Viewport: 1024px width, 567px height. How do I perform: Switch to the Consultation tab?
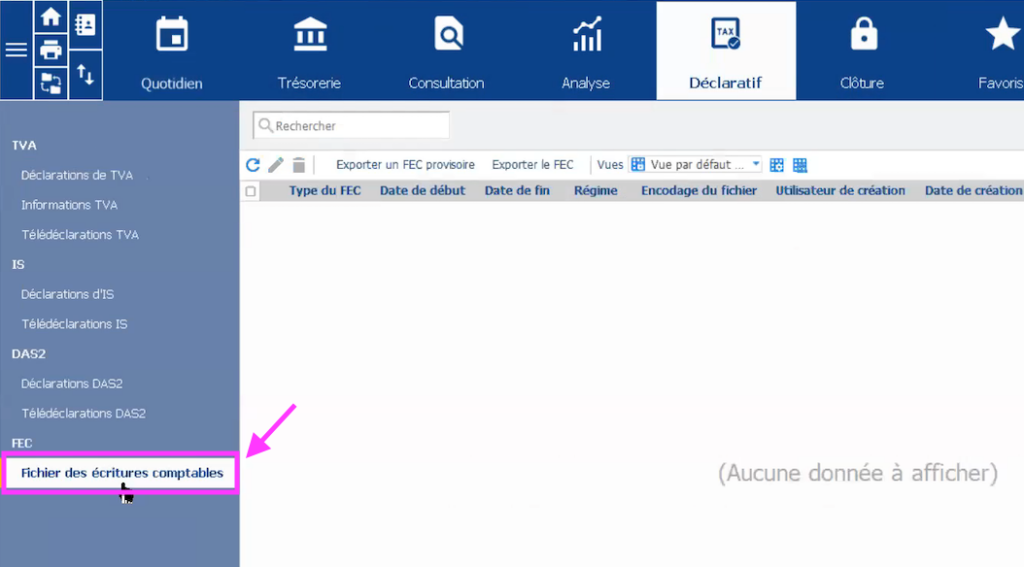coord(447,51)
